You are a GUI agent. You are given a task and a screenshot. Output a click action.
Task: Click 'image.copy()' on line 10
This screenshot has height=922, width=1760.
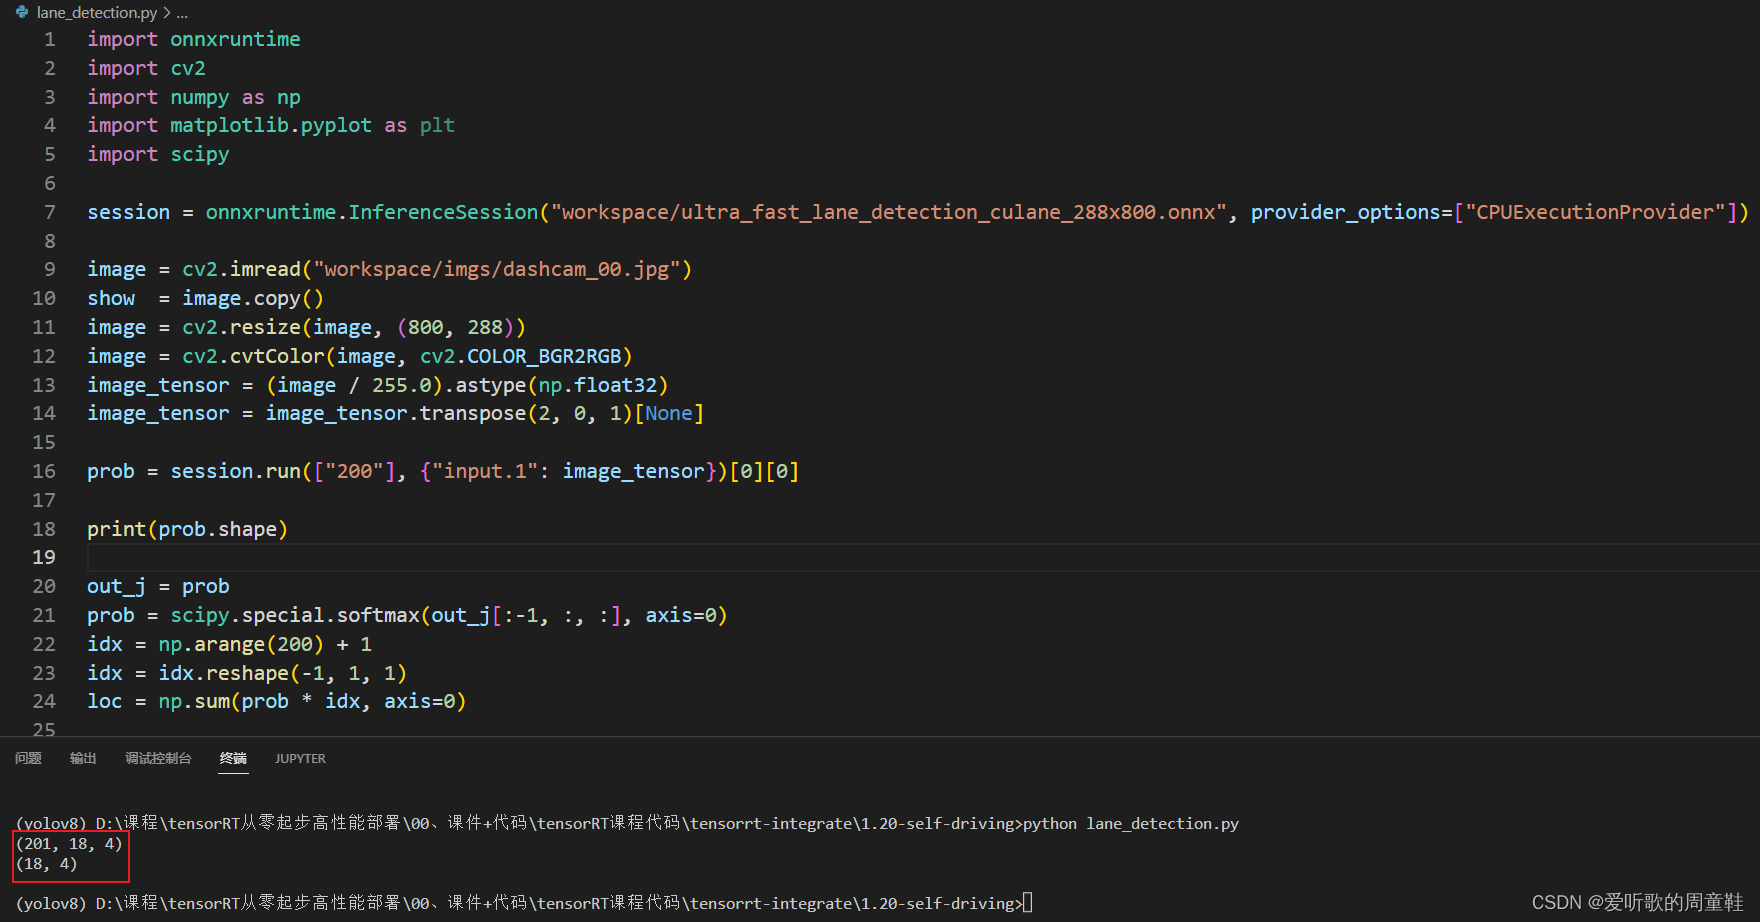(x=253, y=298)
